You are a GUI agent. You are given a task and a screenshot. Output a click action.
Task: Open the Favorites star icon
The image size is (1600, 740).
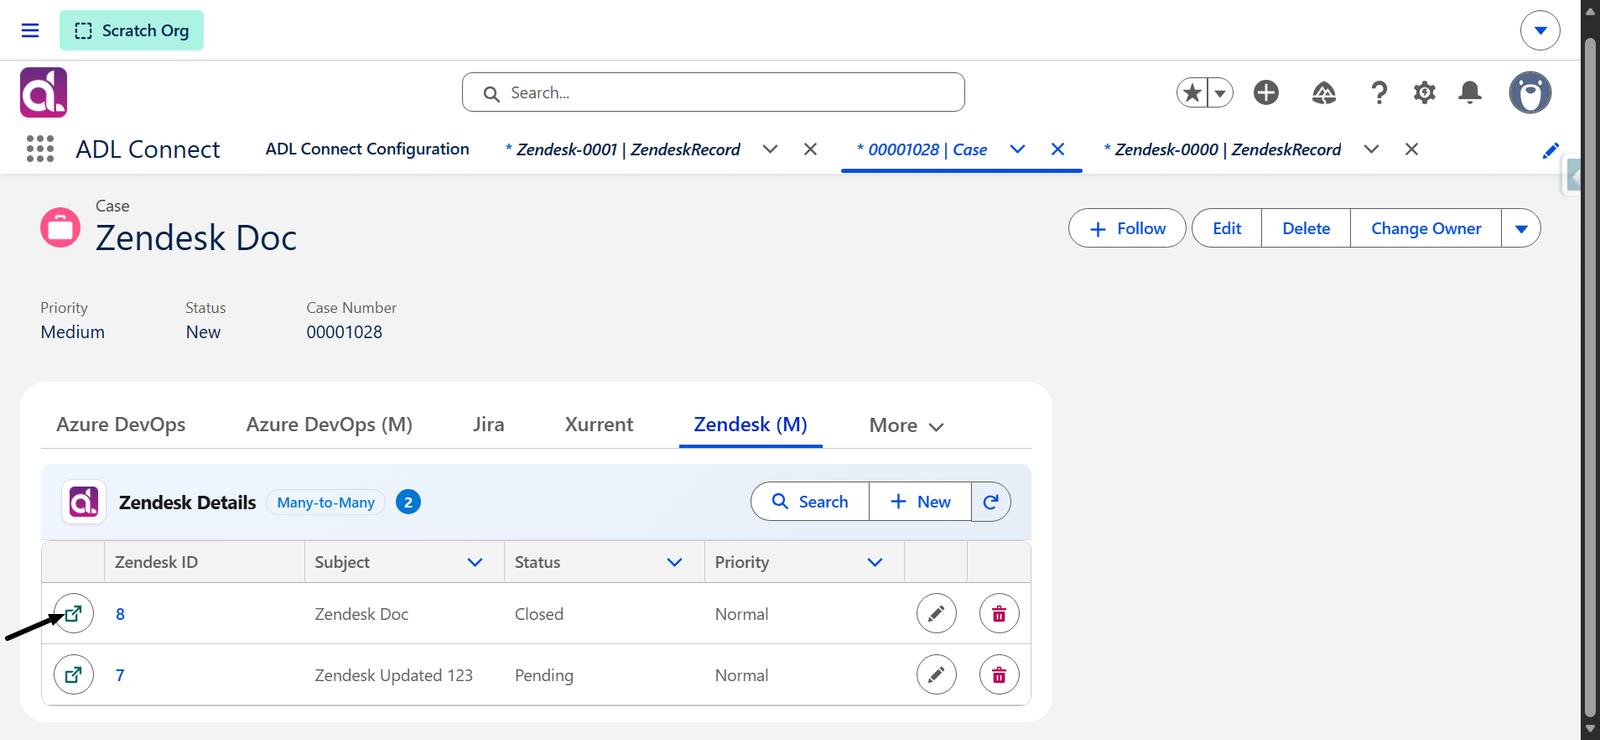[x=1192, y=92]
